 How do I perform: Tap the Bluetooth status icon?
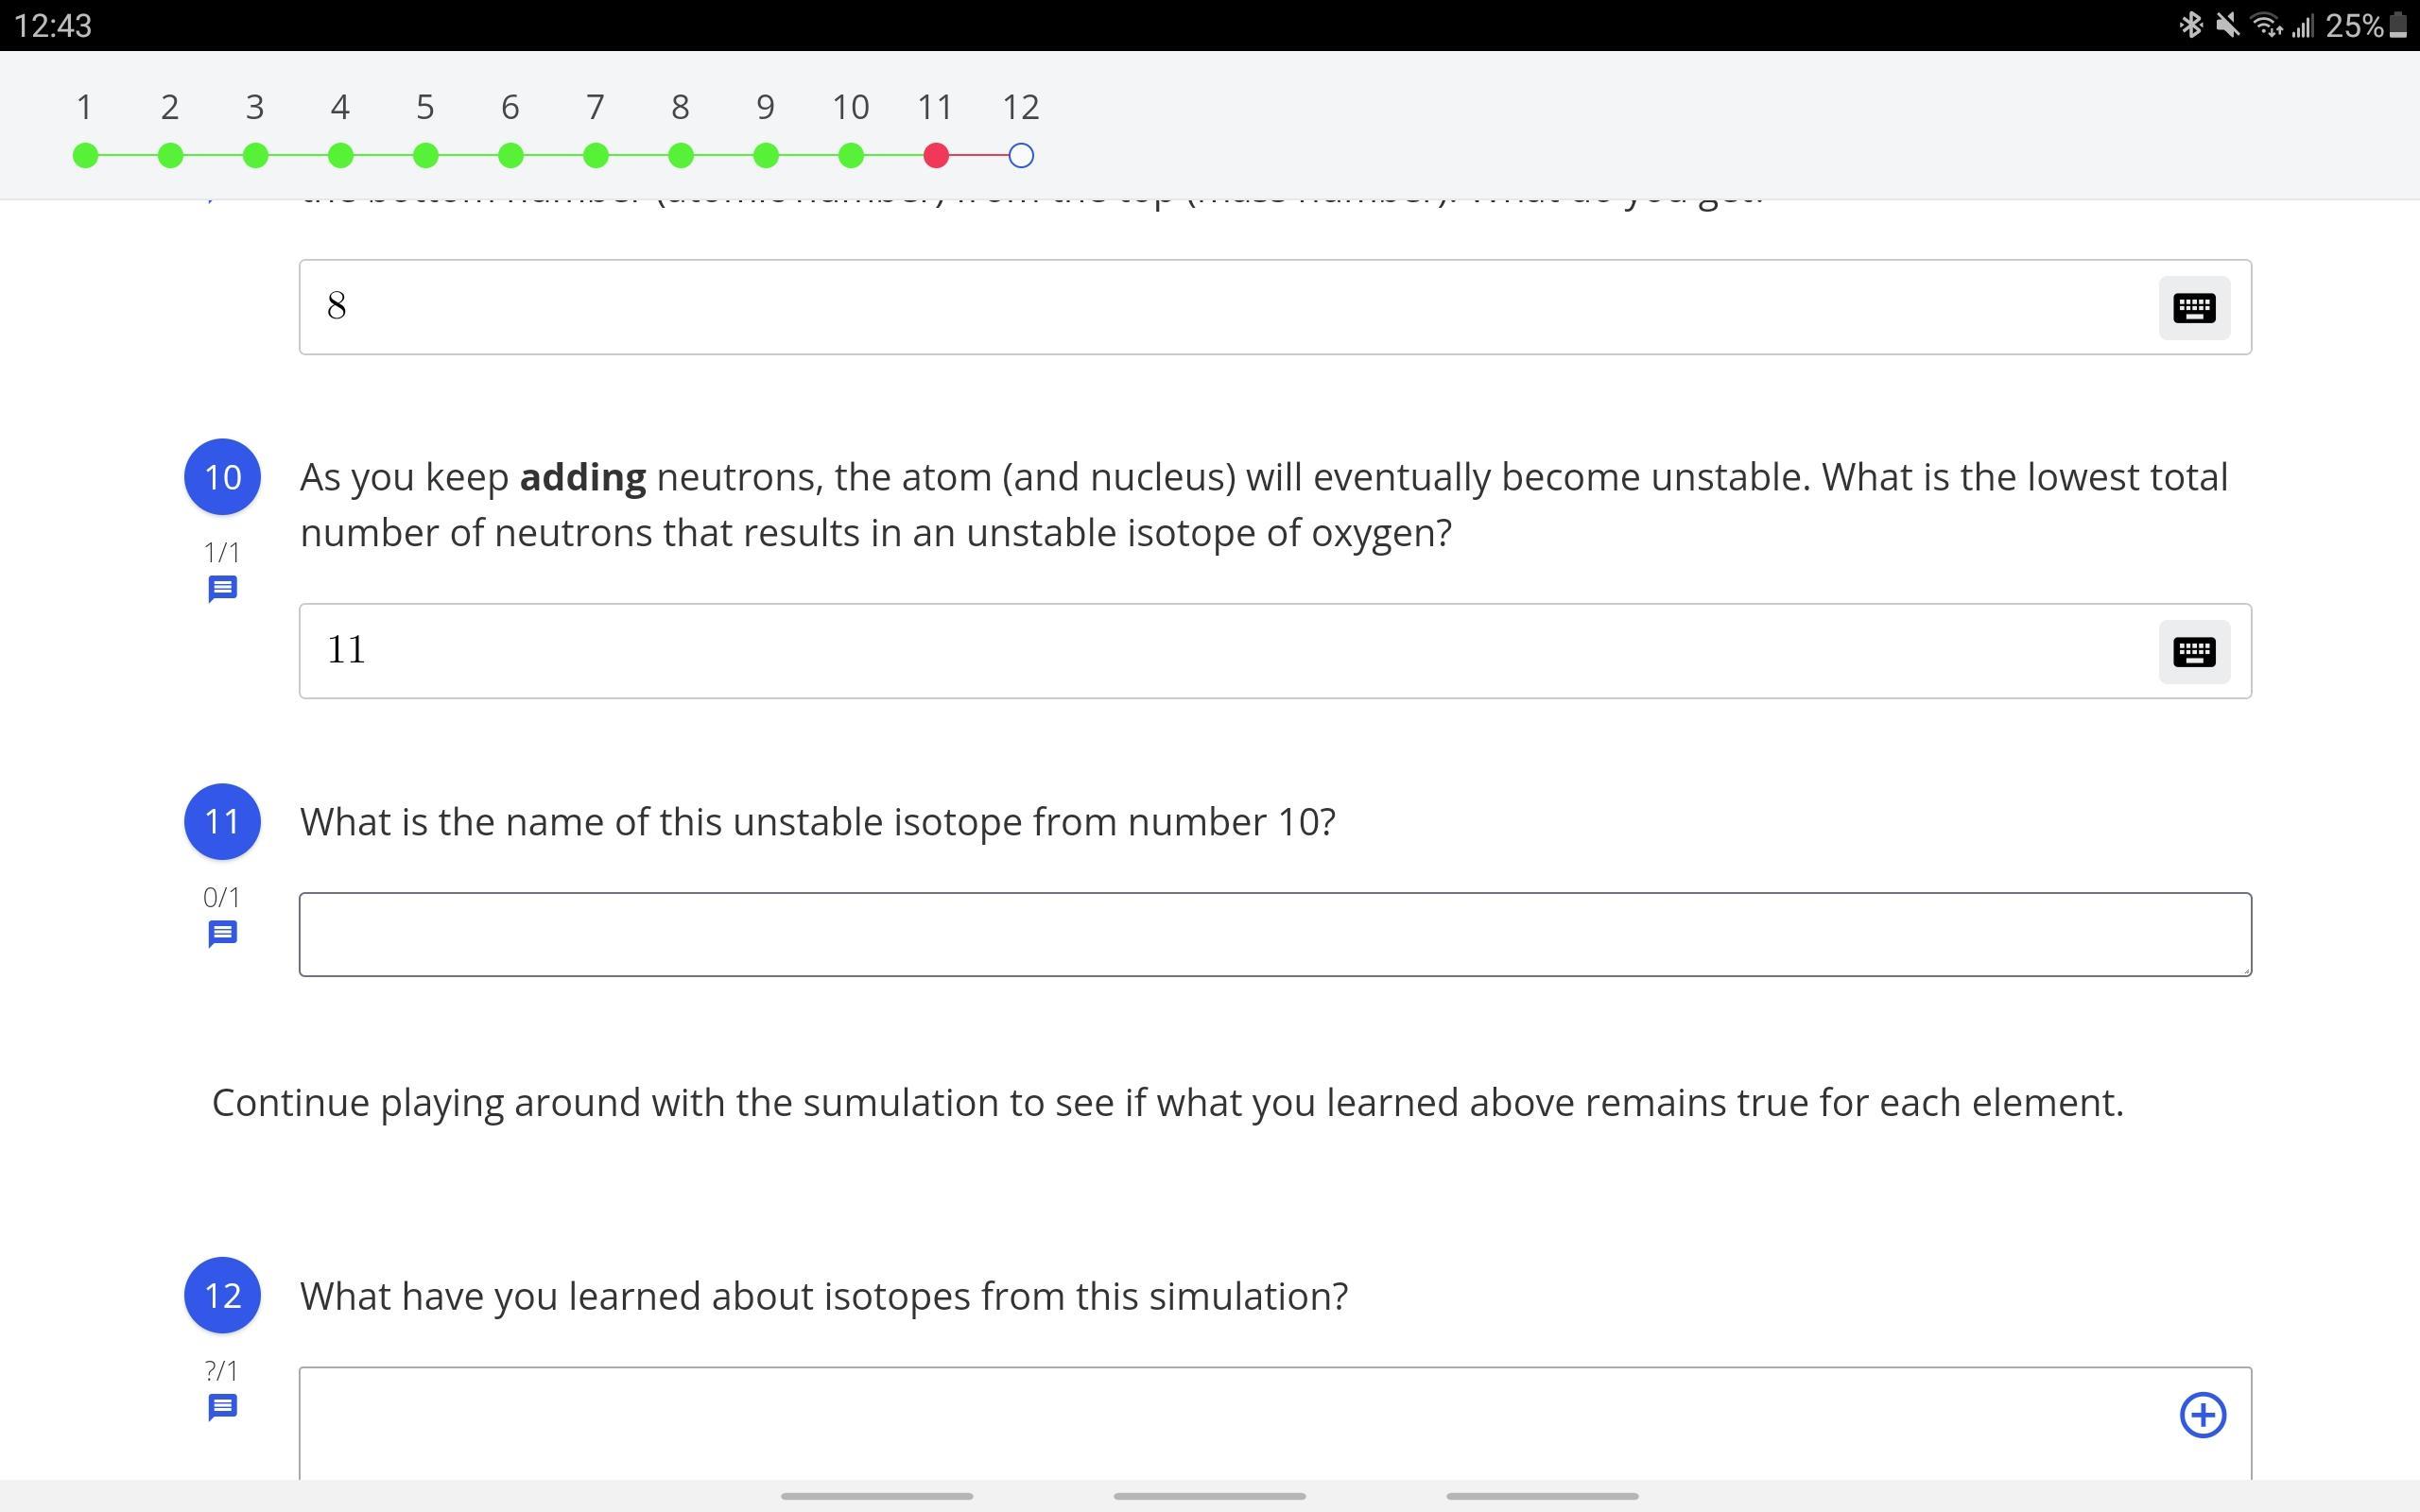(2190, 25)
